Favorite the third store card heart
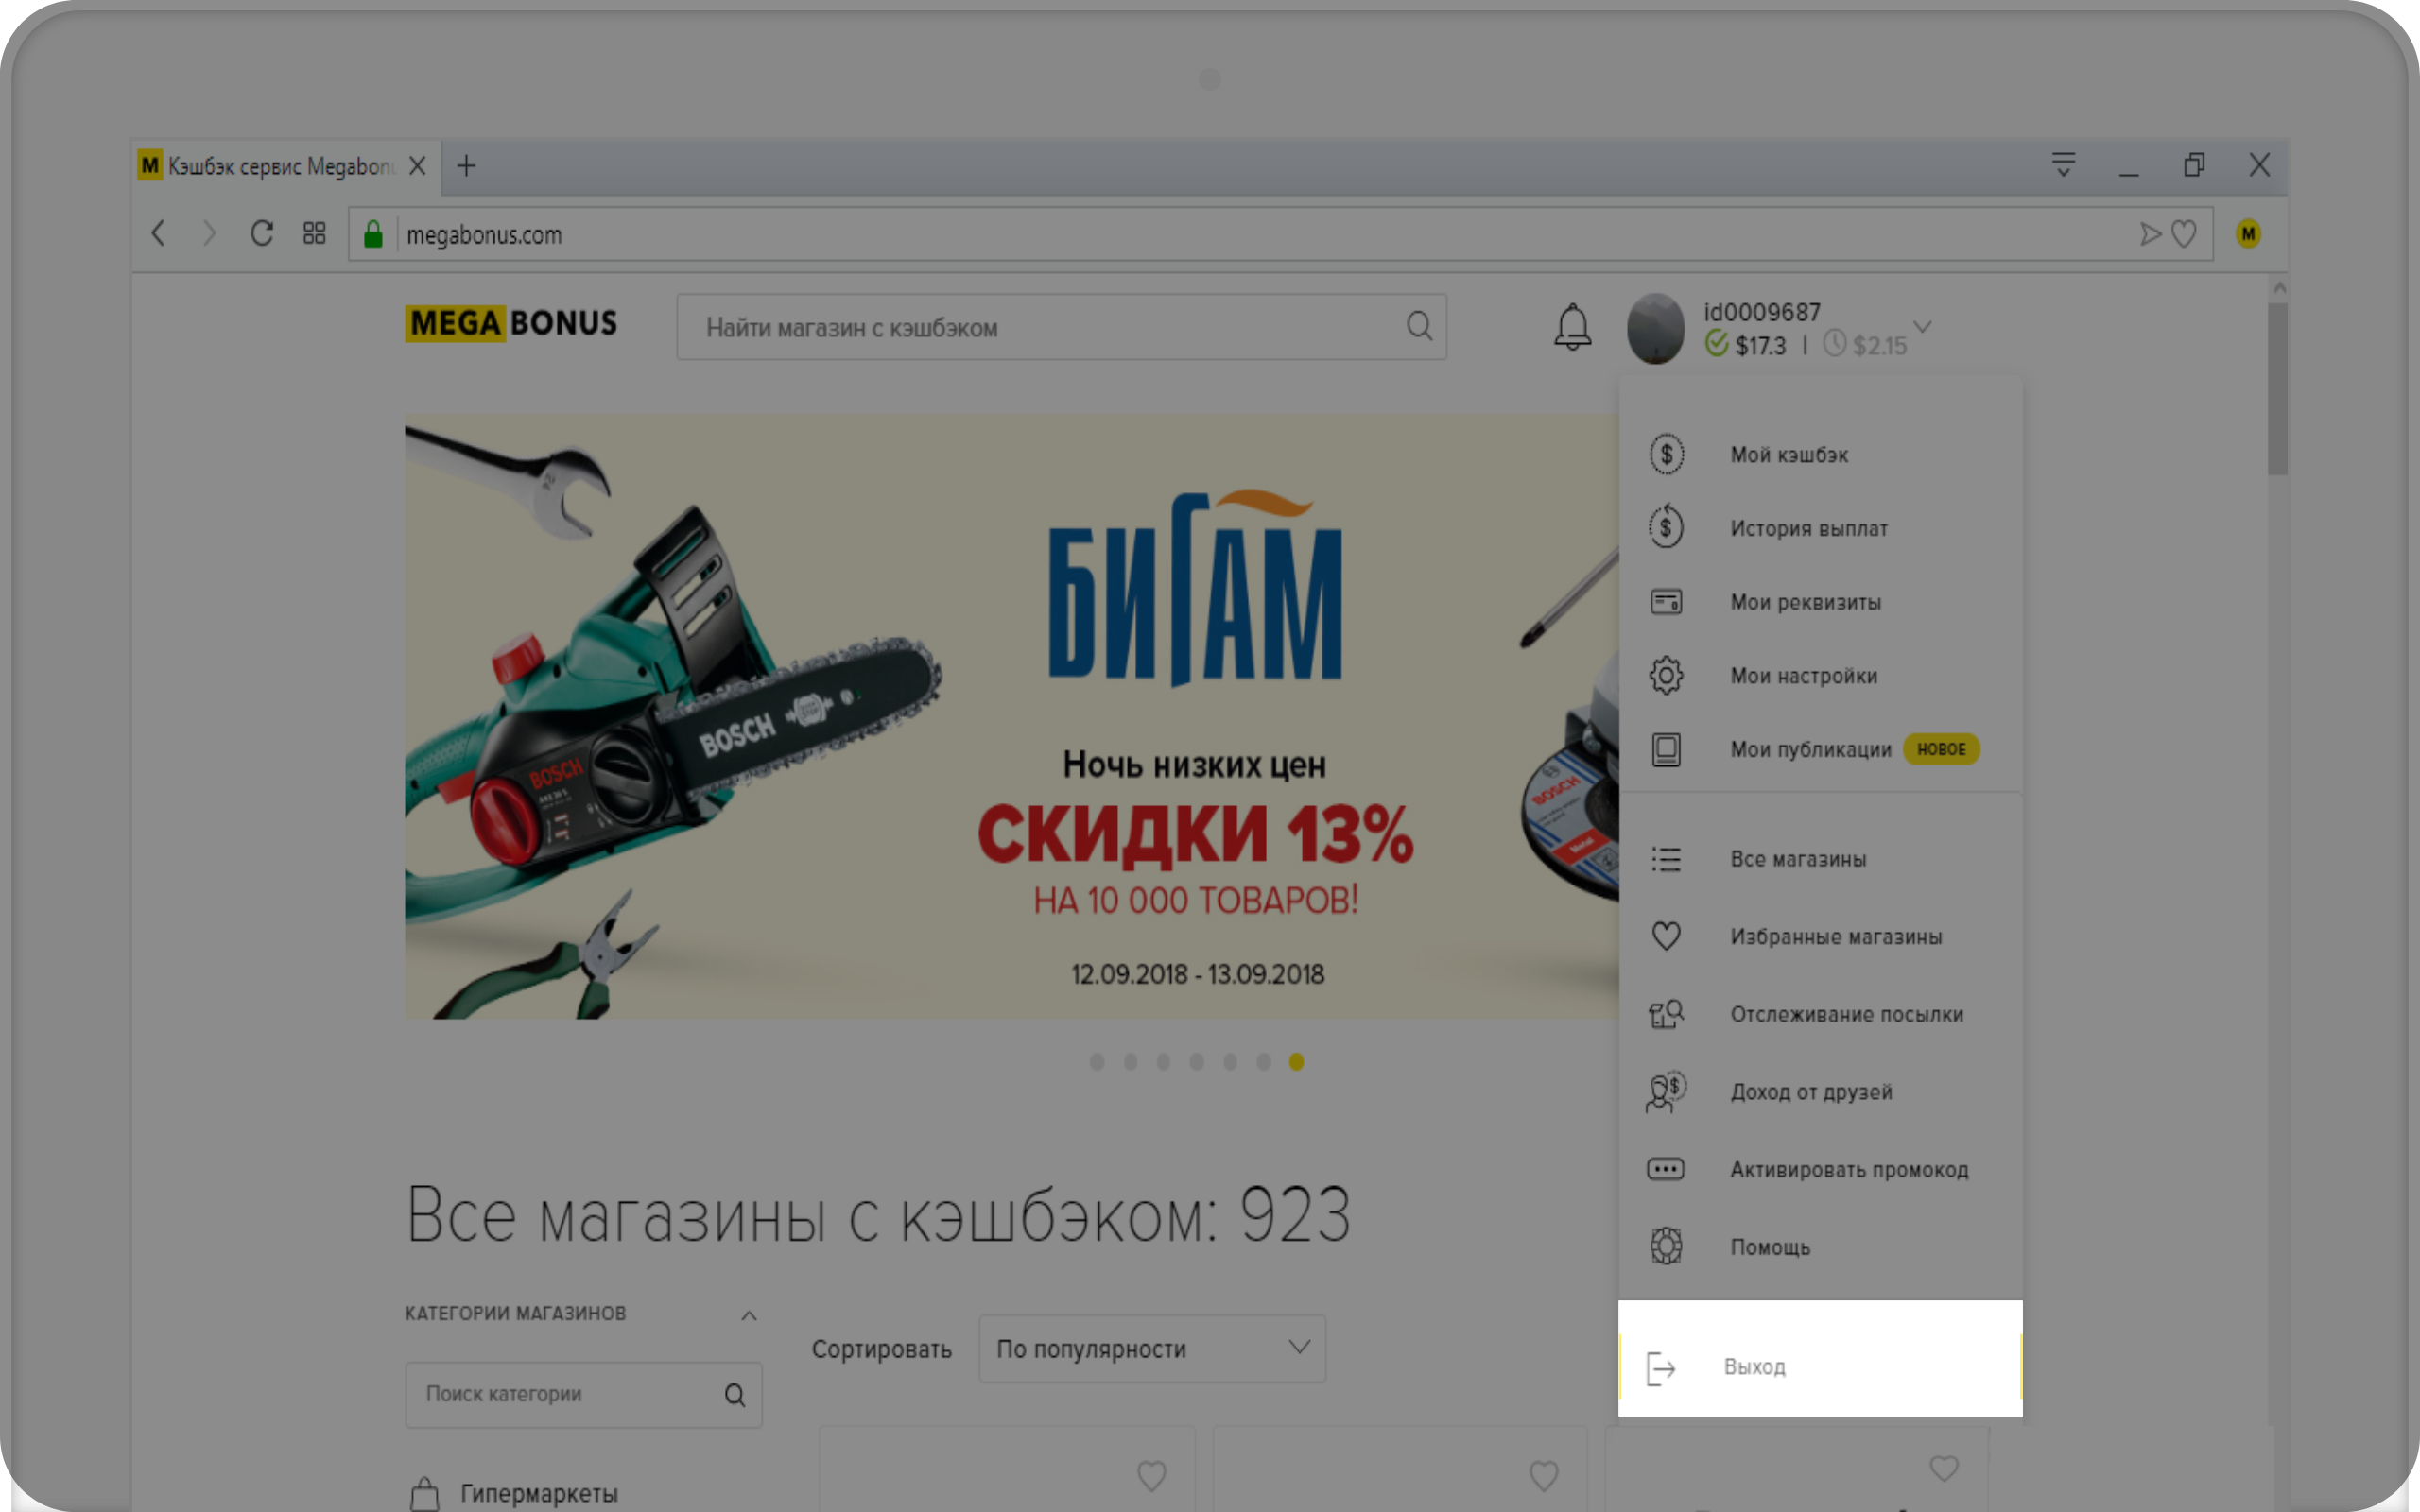The height and width of the screenshot is (1512, 2420). point(1944,1468)
